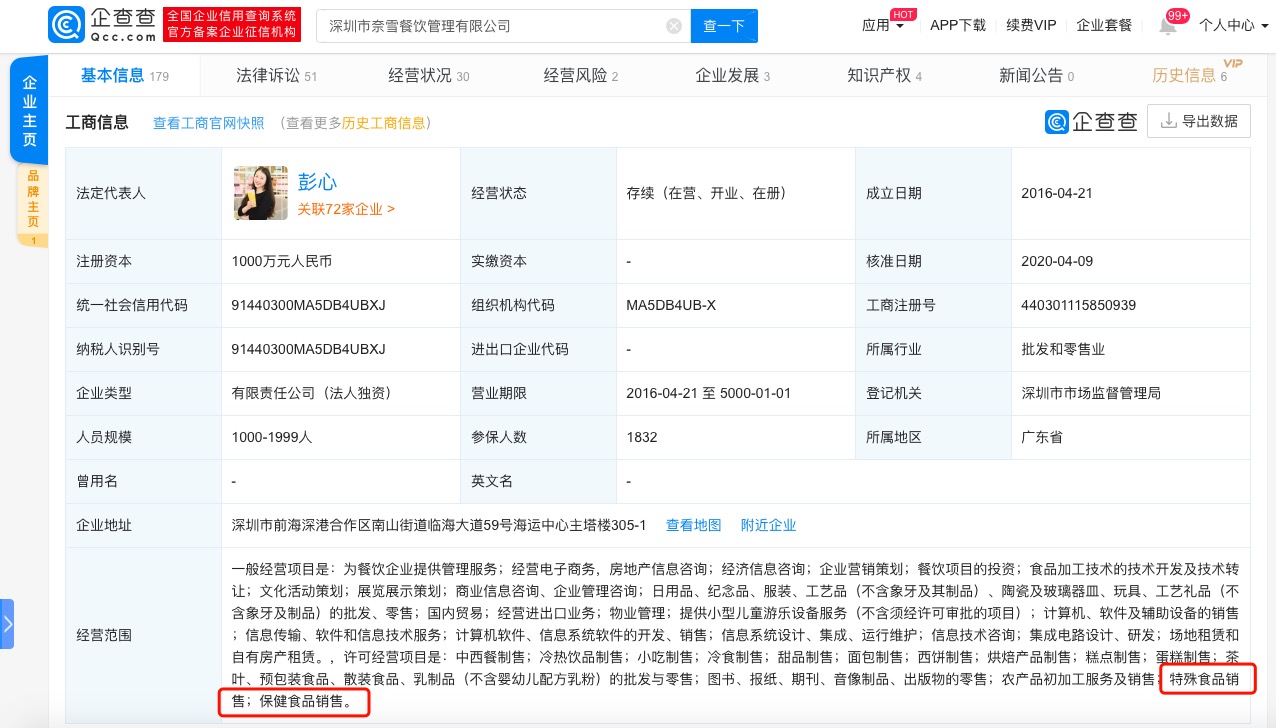Switch to the 知识产权 tab

[x=885, y=75]
